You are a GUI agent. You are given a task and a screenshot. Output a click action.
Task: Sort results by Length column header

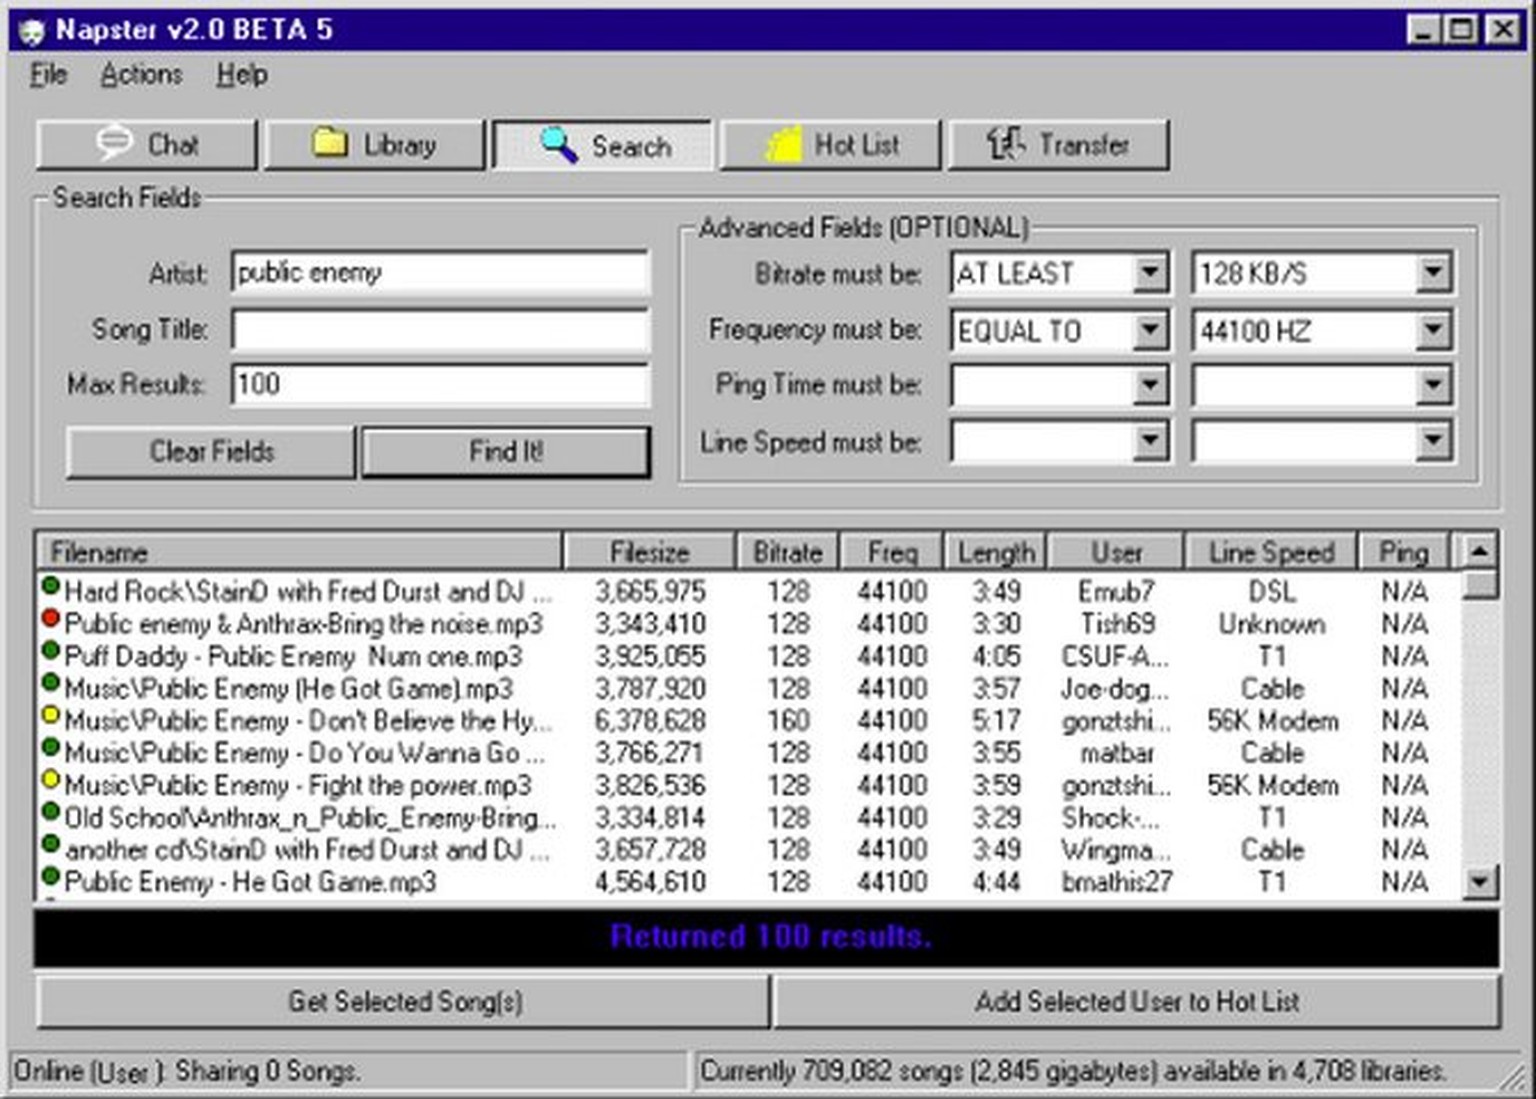996,552
